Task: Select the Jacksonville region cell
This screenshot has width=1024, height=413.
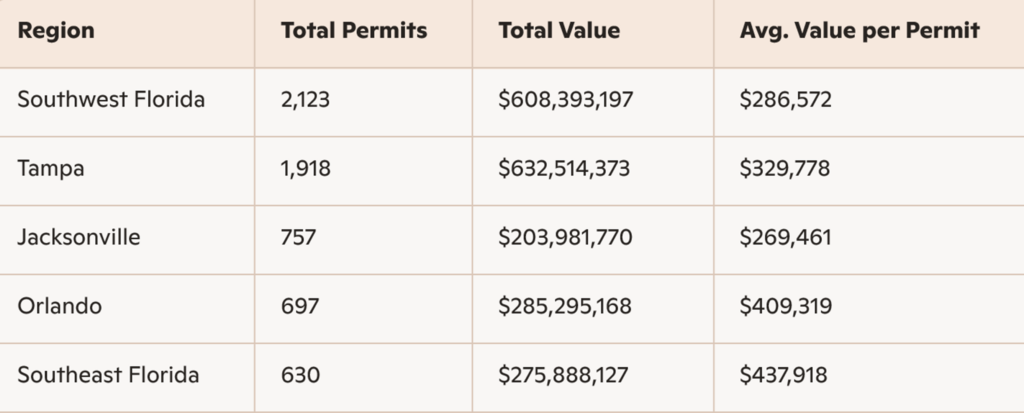Action: 79,238
